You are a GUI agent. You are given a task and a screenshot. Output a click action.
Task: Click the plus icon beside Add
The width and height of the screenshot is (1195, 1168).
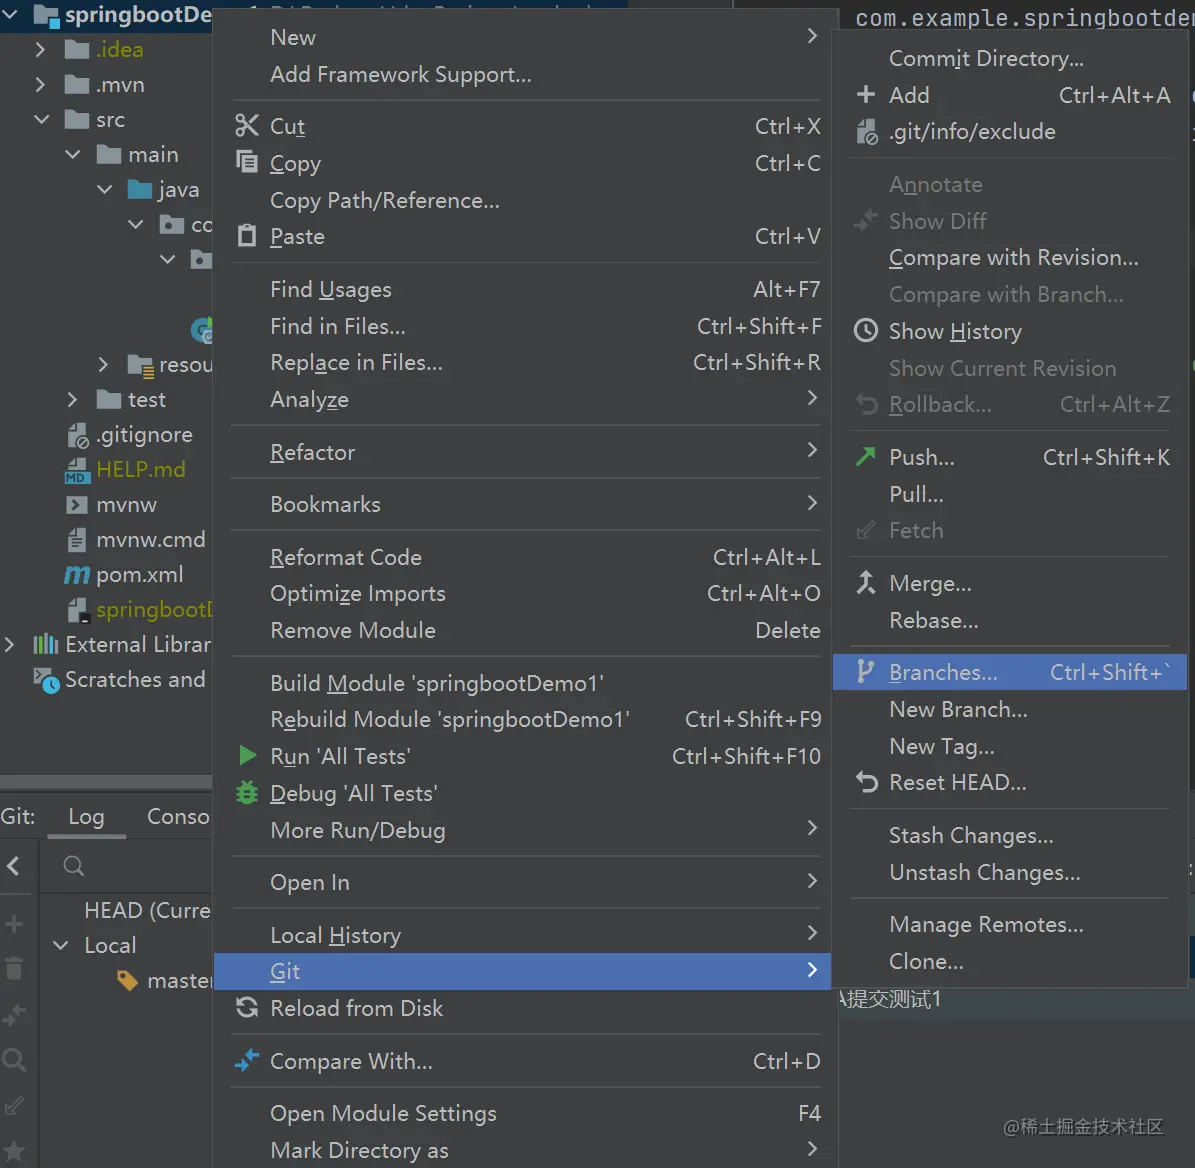pyautogui.click(x=866, y=94)
